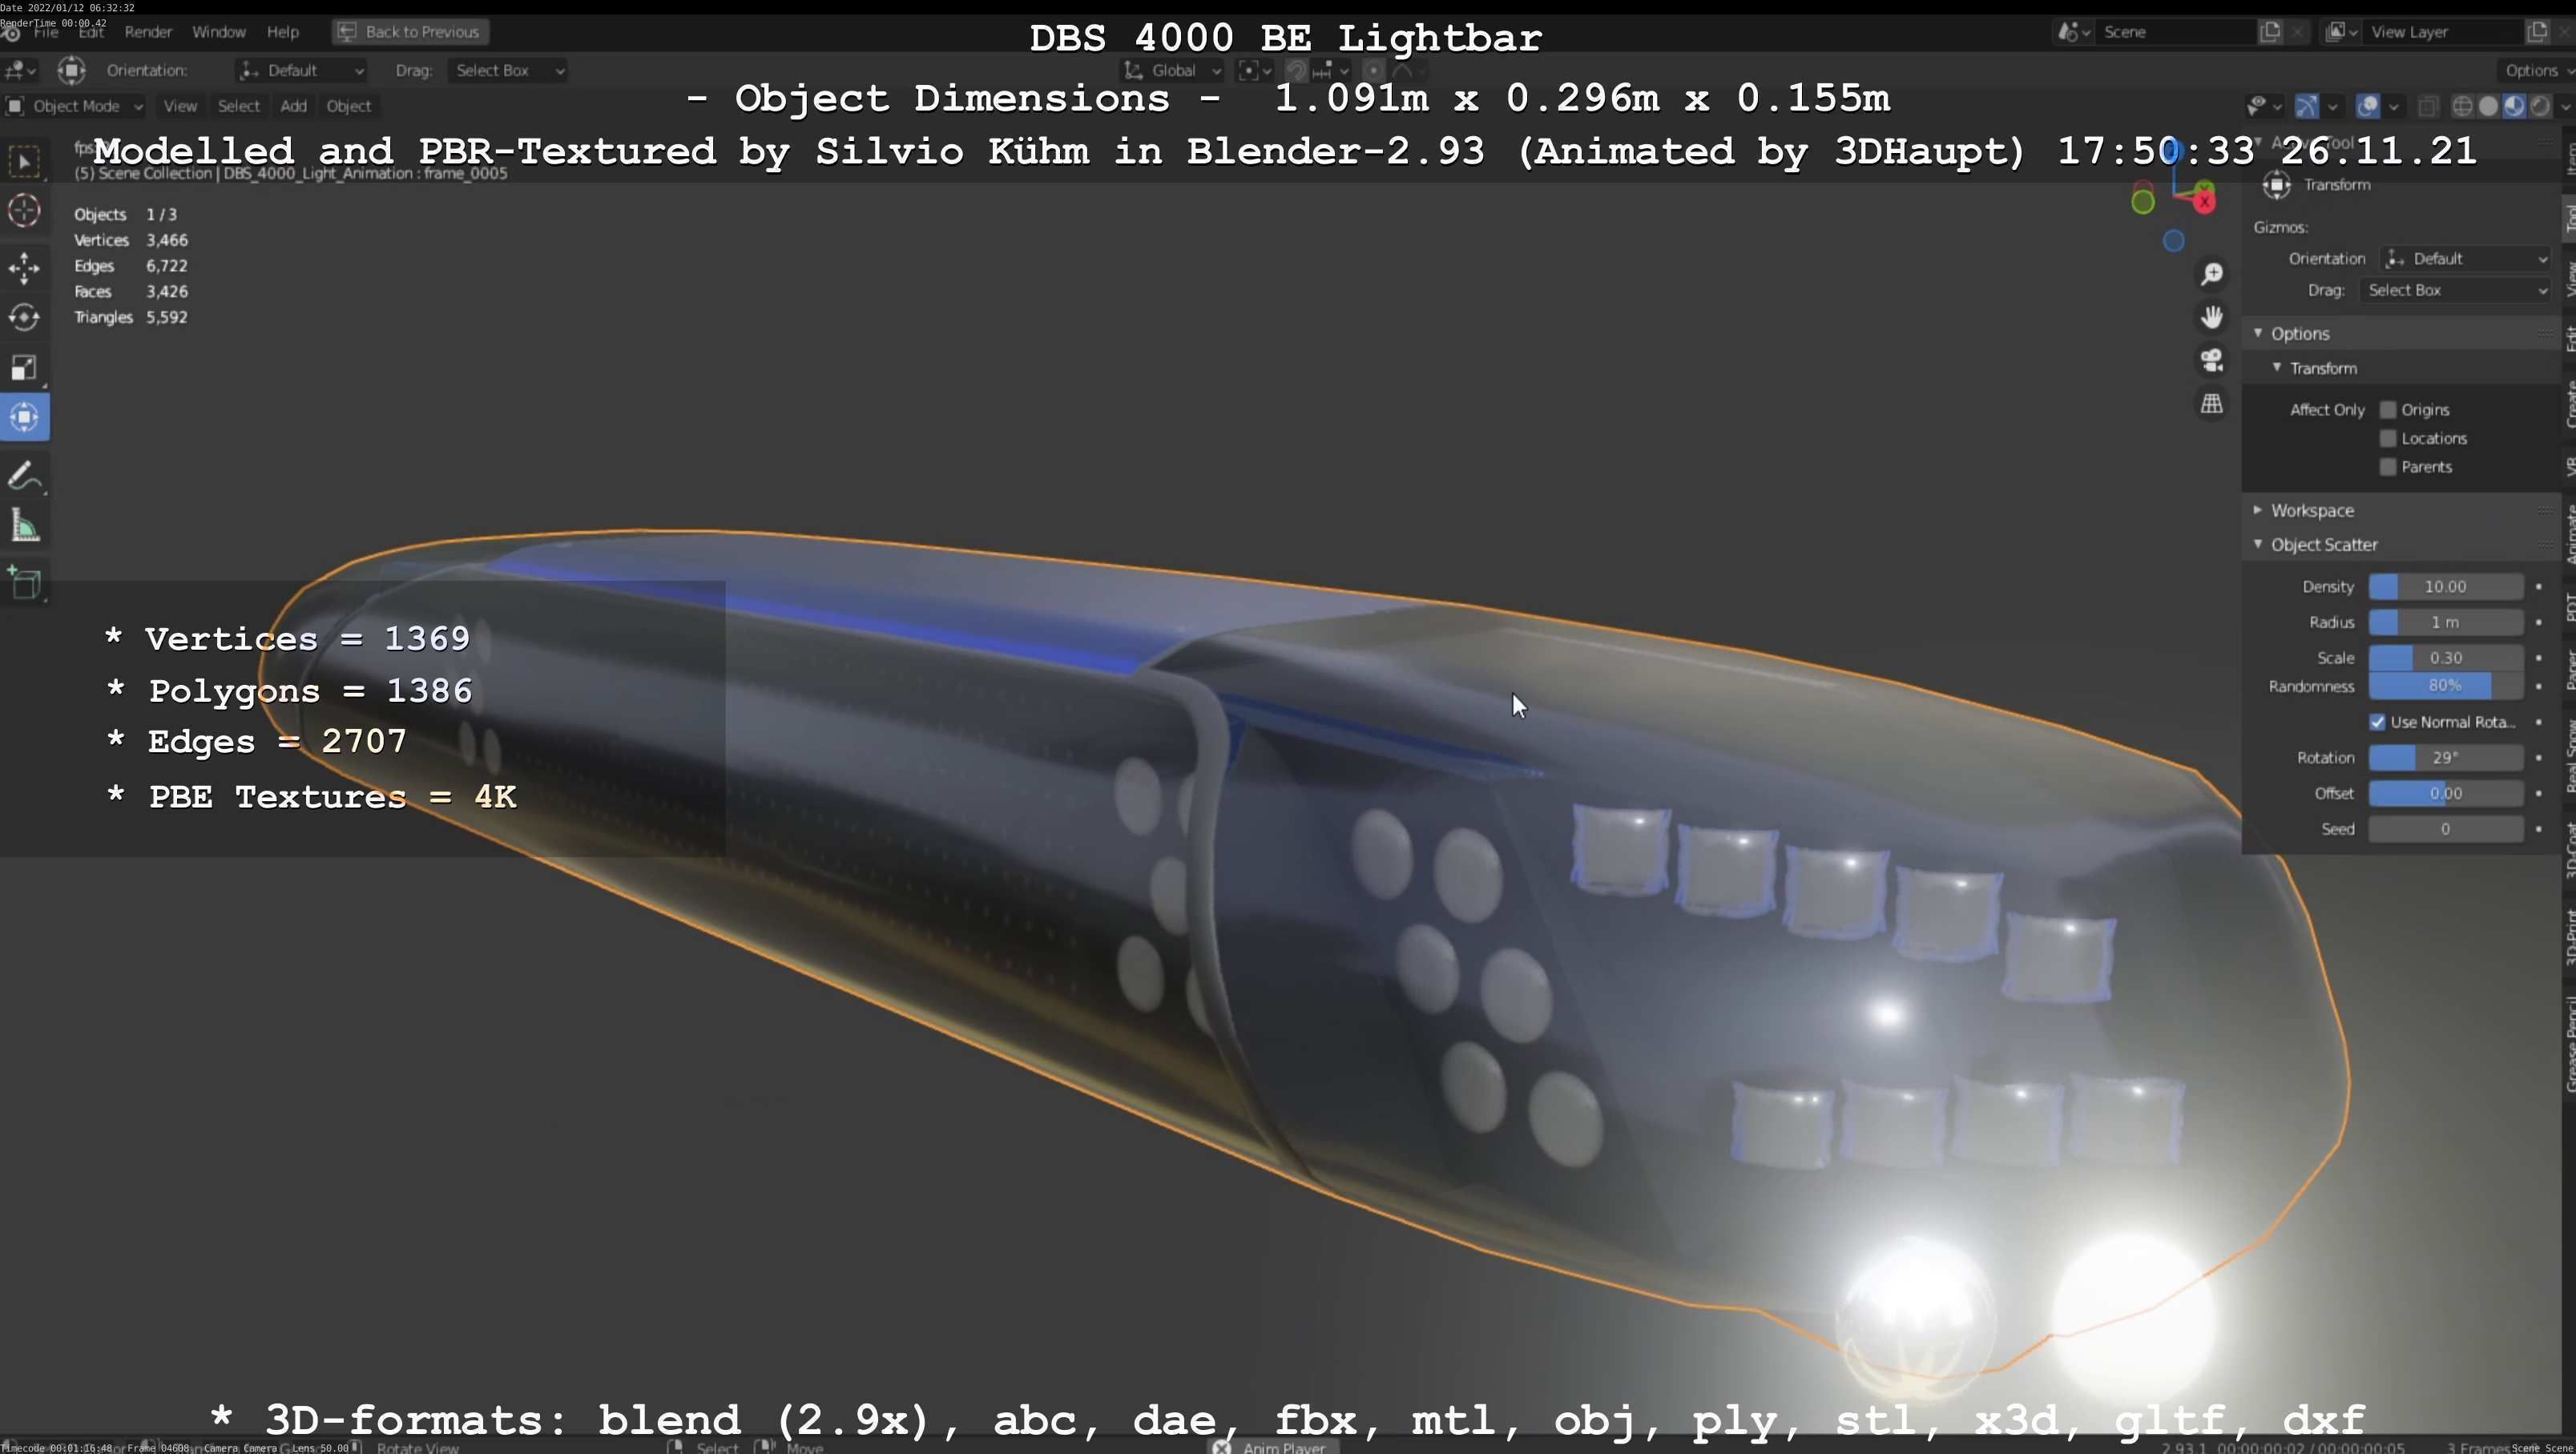Adjust the Randomness 80% slider

[x=2445, y=686]
